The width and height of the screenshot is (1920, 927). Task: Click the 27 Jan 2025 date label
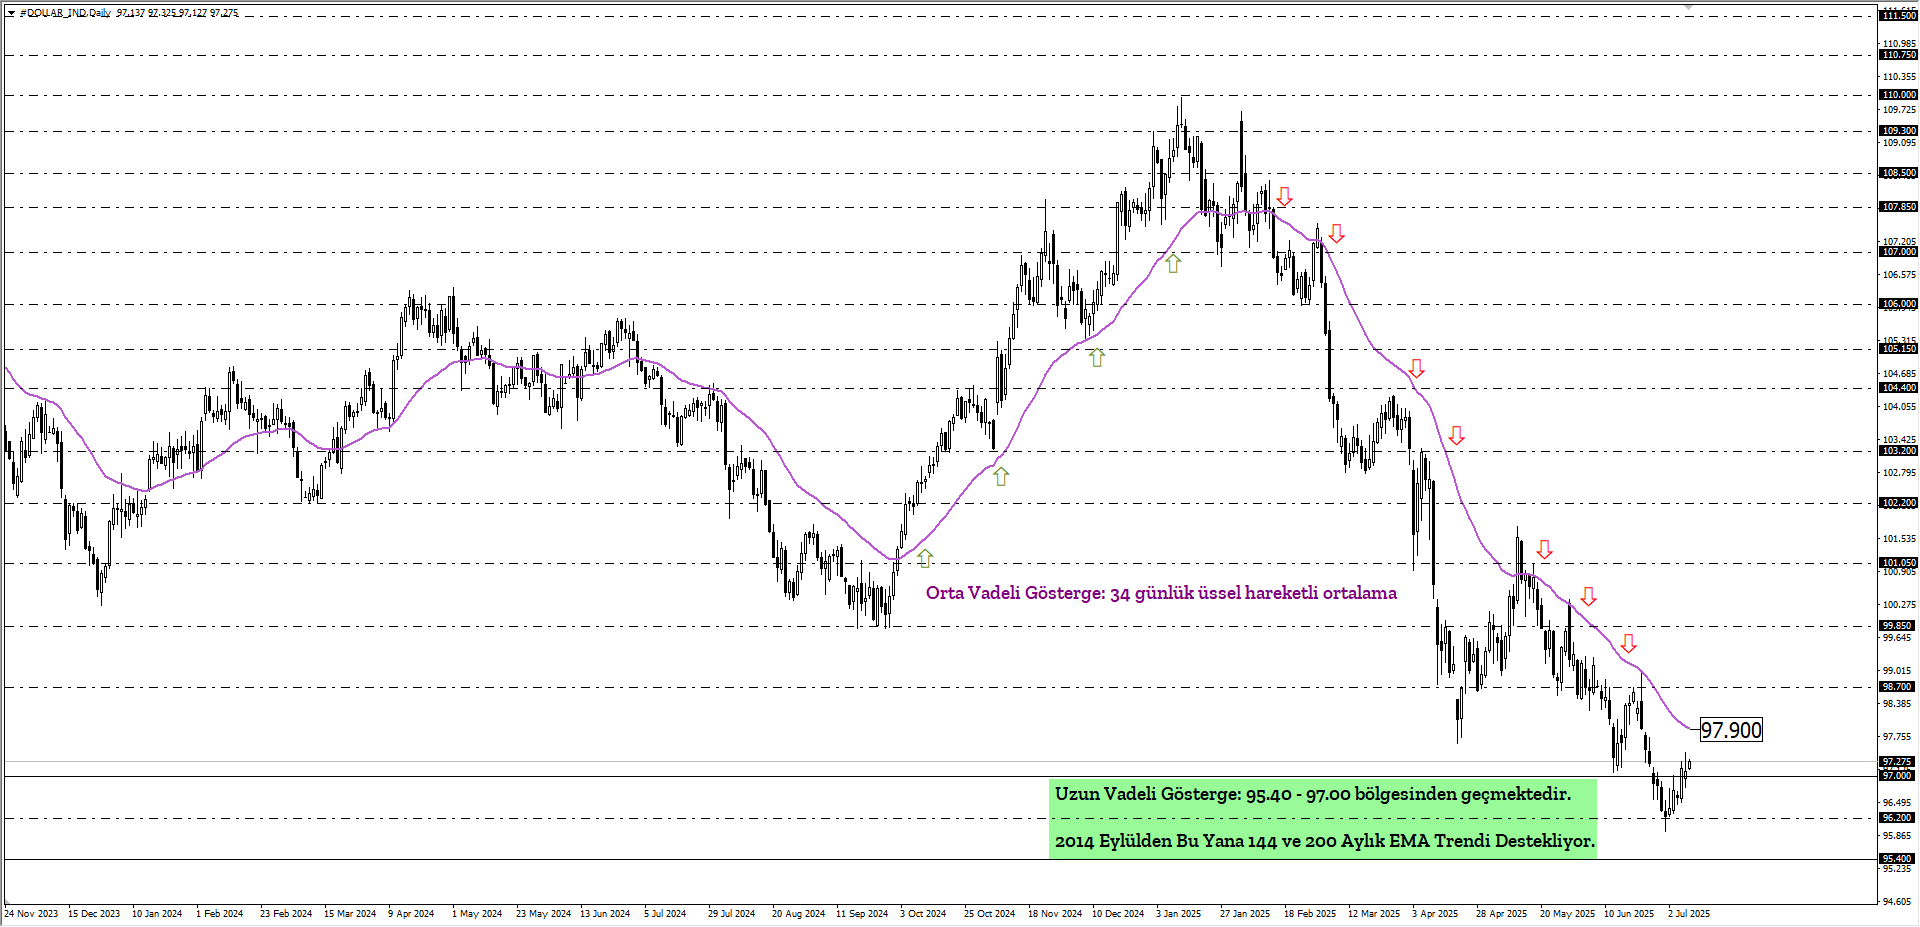tap(1245, 914)
